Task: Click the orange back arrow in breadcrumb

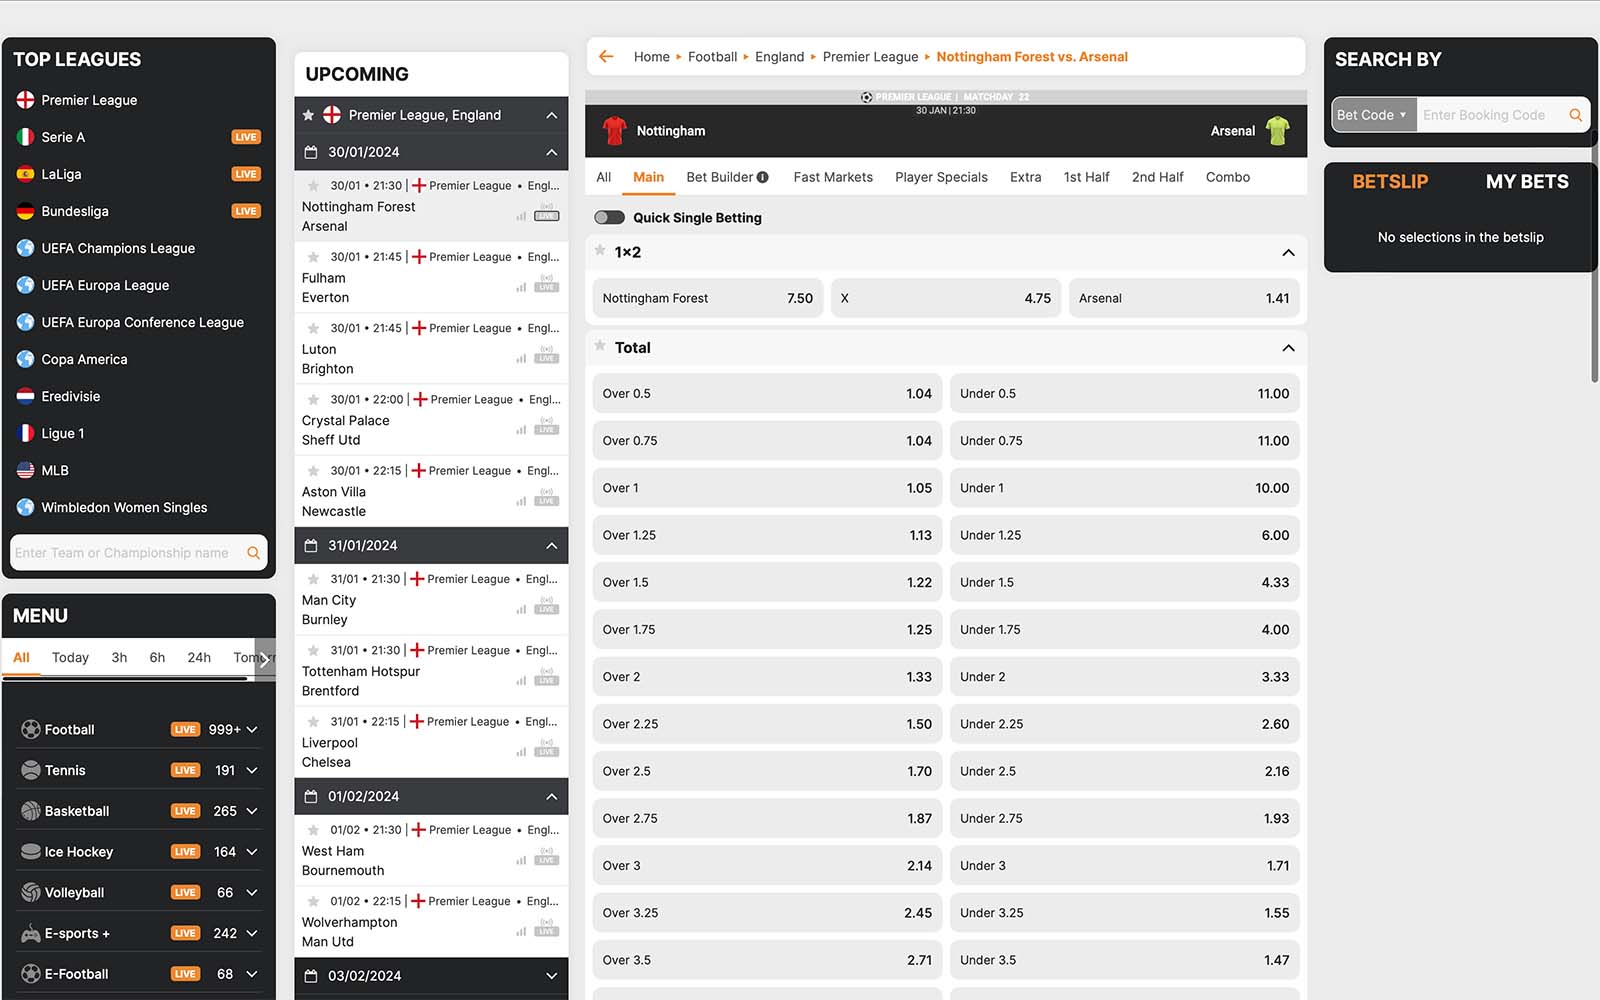Action: (x=606, y=57)
